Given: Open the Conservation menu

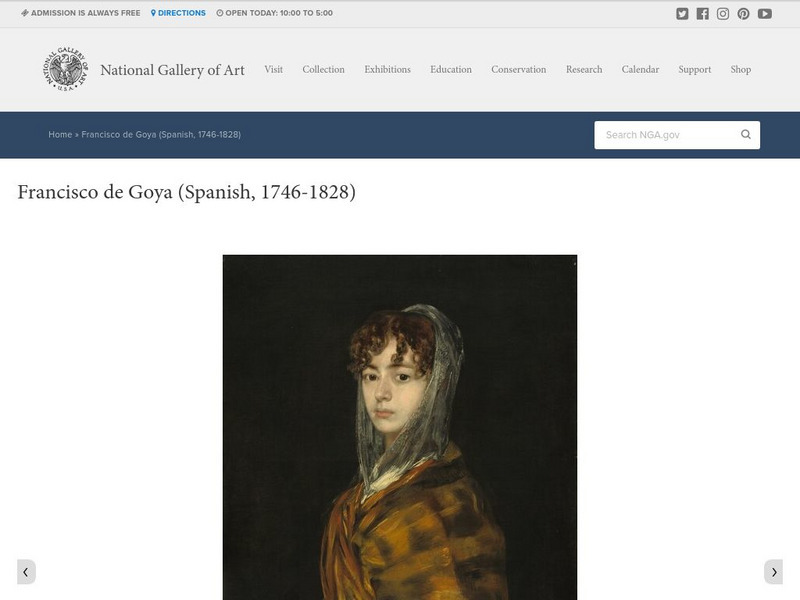Looking at the screenshot, I should tap(518, 69).
